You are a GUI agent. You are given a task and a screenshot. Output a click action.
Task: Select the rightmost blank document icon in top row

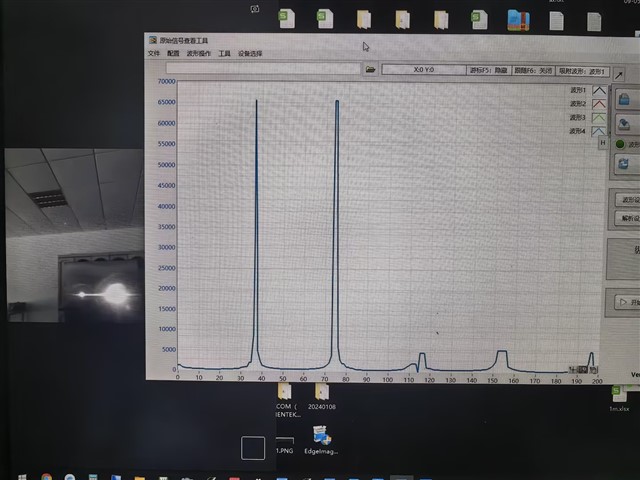(x=594, y=22)
